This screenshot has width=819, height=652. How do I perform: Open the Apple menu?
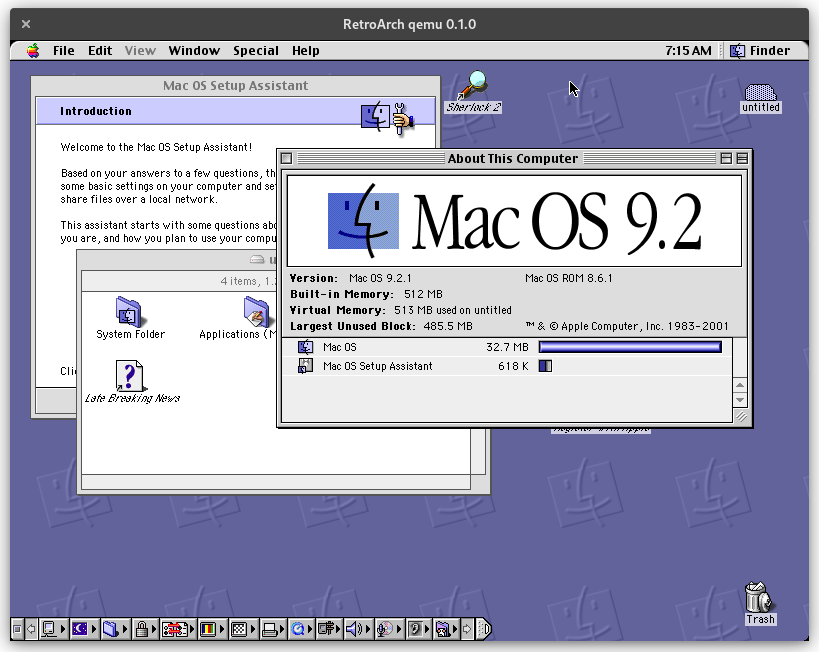click(x=33, y=51)
